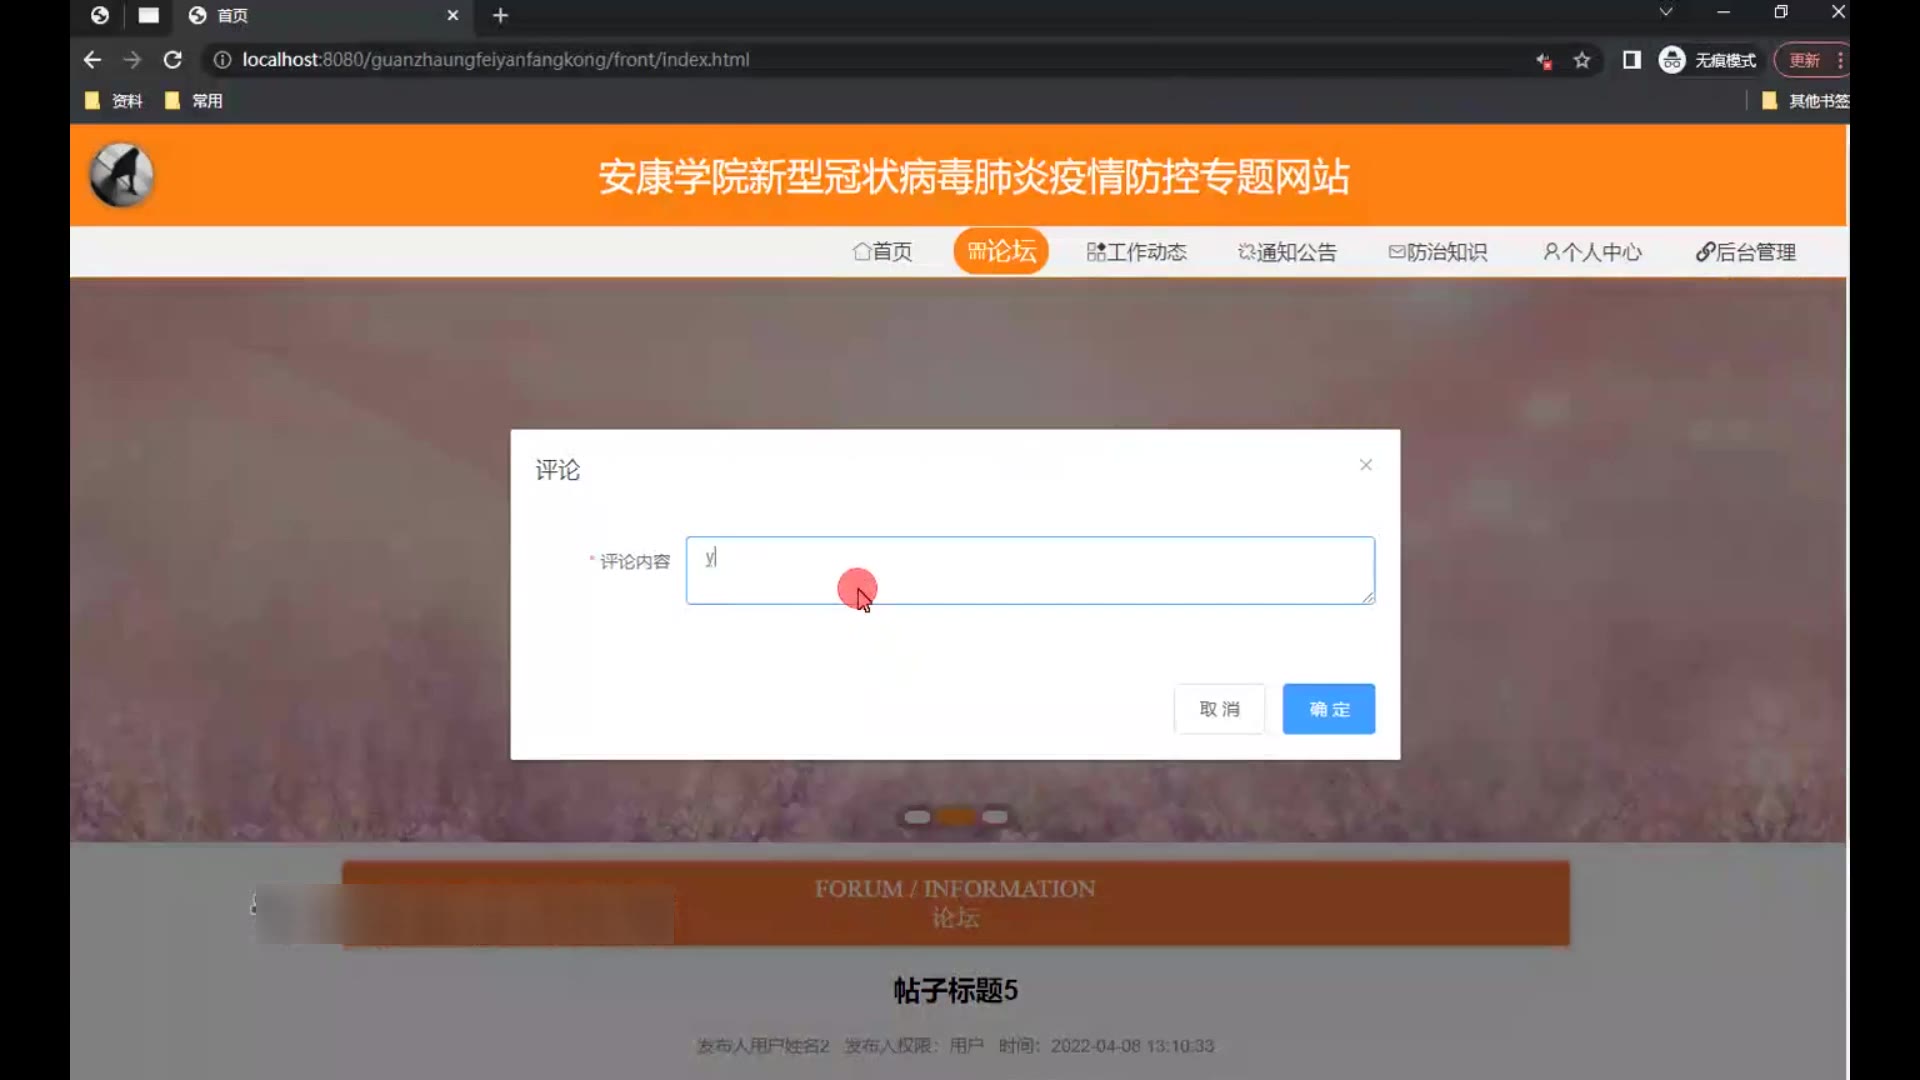Select the first carousel indicator dot
Viewport: 1920px width, 1080px height.
pos(916,817)
